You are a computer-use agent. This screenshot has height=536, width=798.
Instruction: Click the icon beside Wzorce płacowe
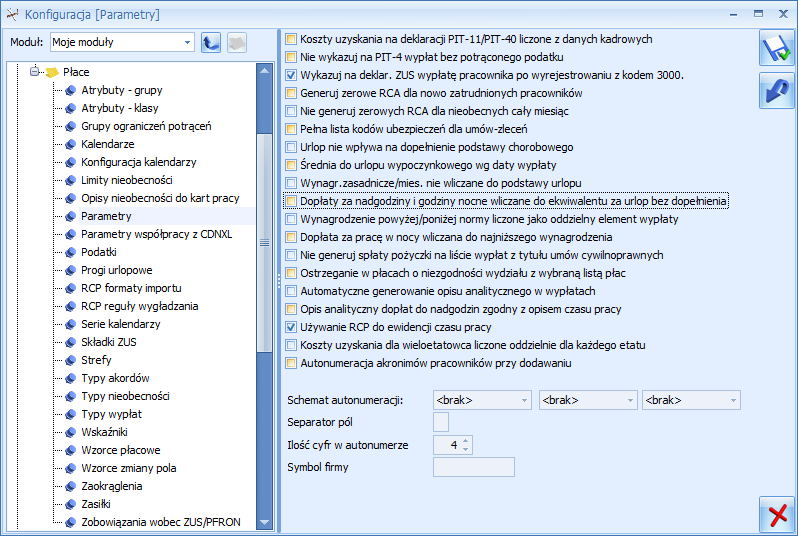pos(71,450)
